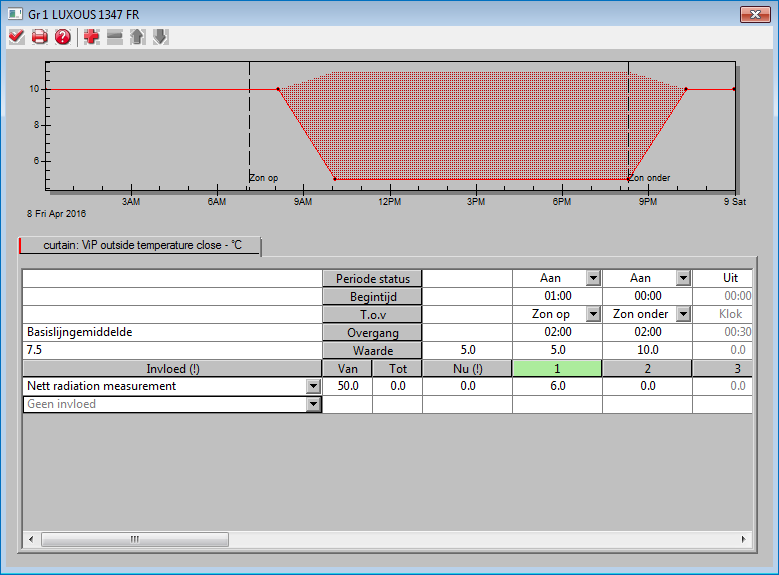This screenshot has width=779, height=575.
Task: Click the red checkmark confirm icon
Action: pos(16,37)
